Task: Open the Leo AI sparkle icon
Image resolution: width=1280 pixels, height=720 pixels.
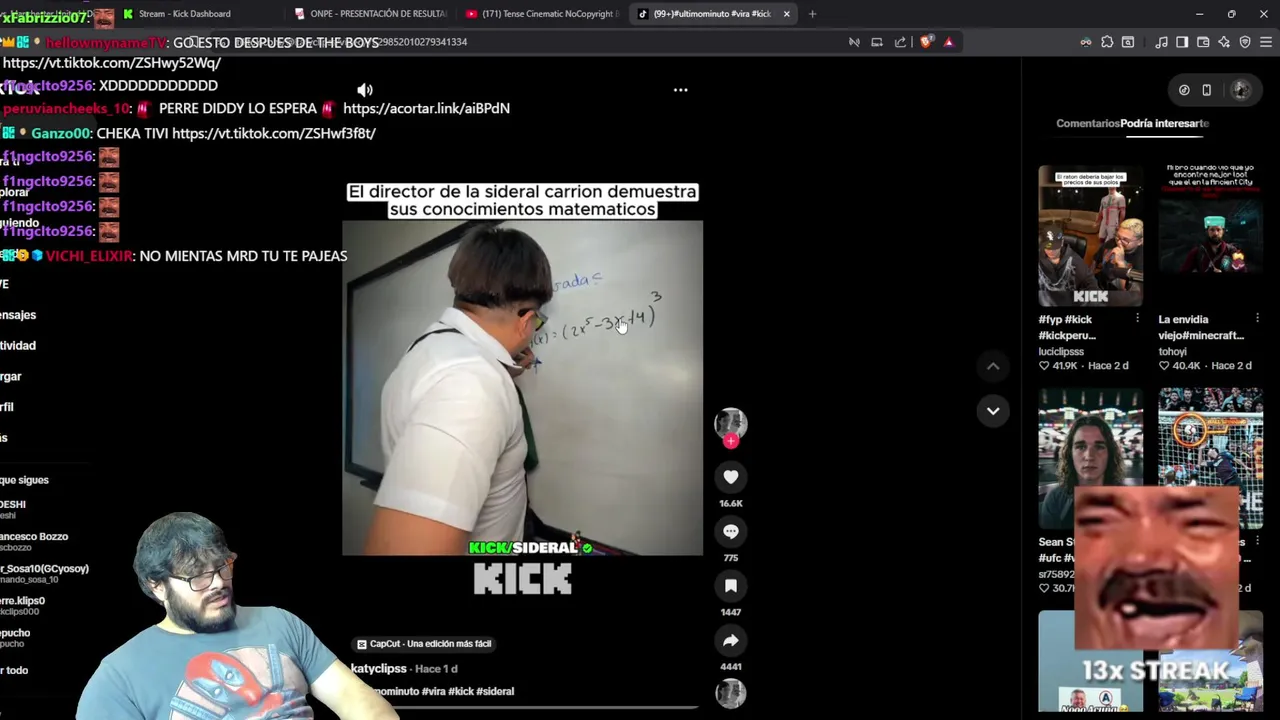Action: 1224,42
